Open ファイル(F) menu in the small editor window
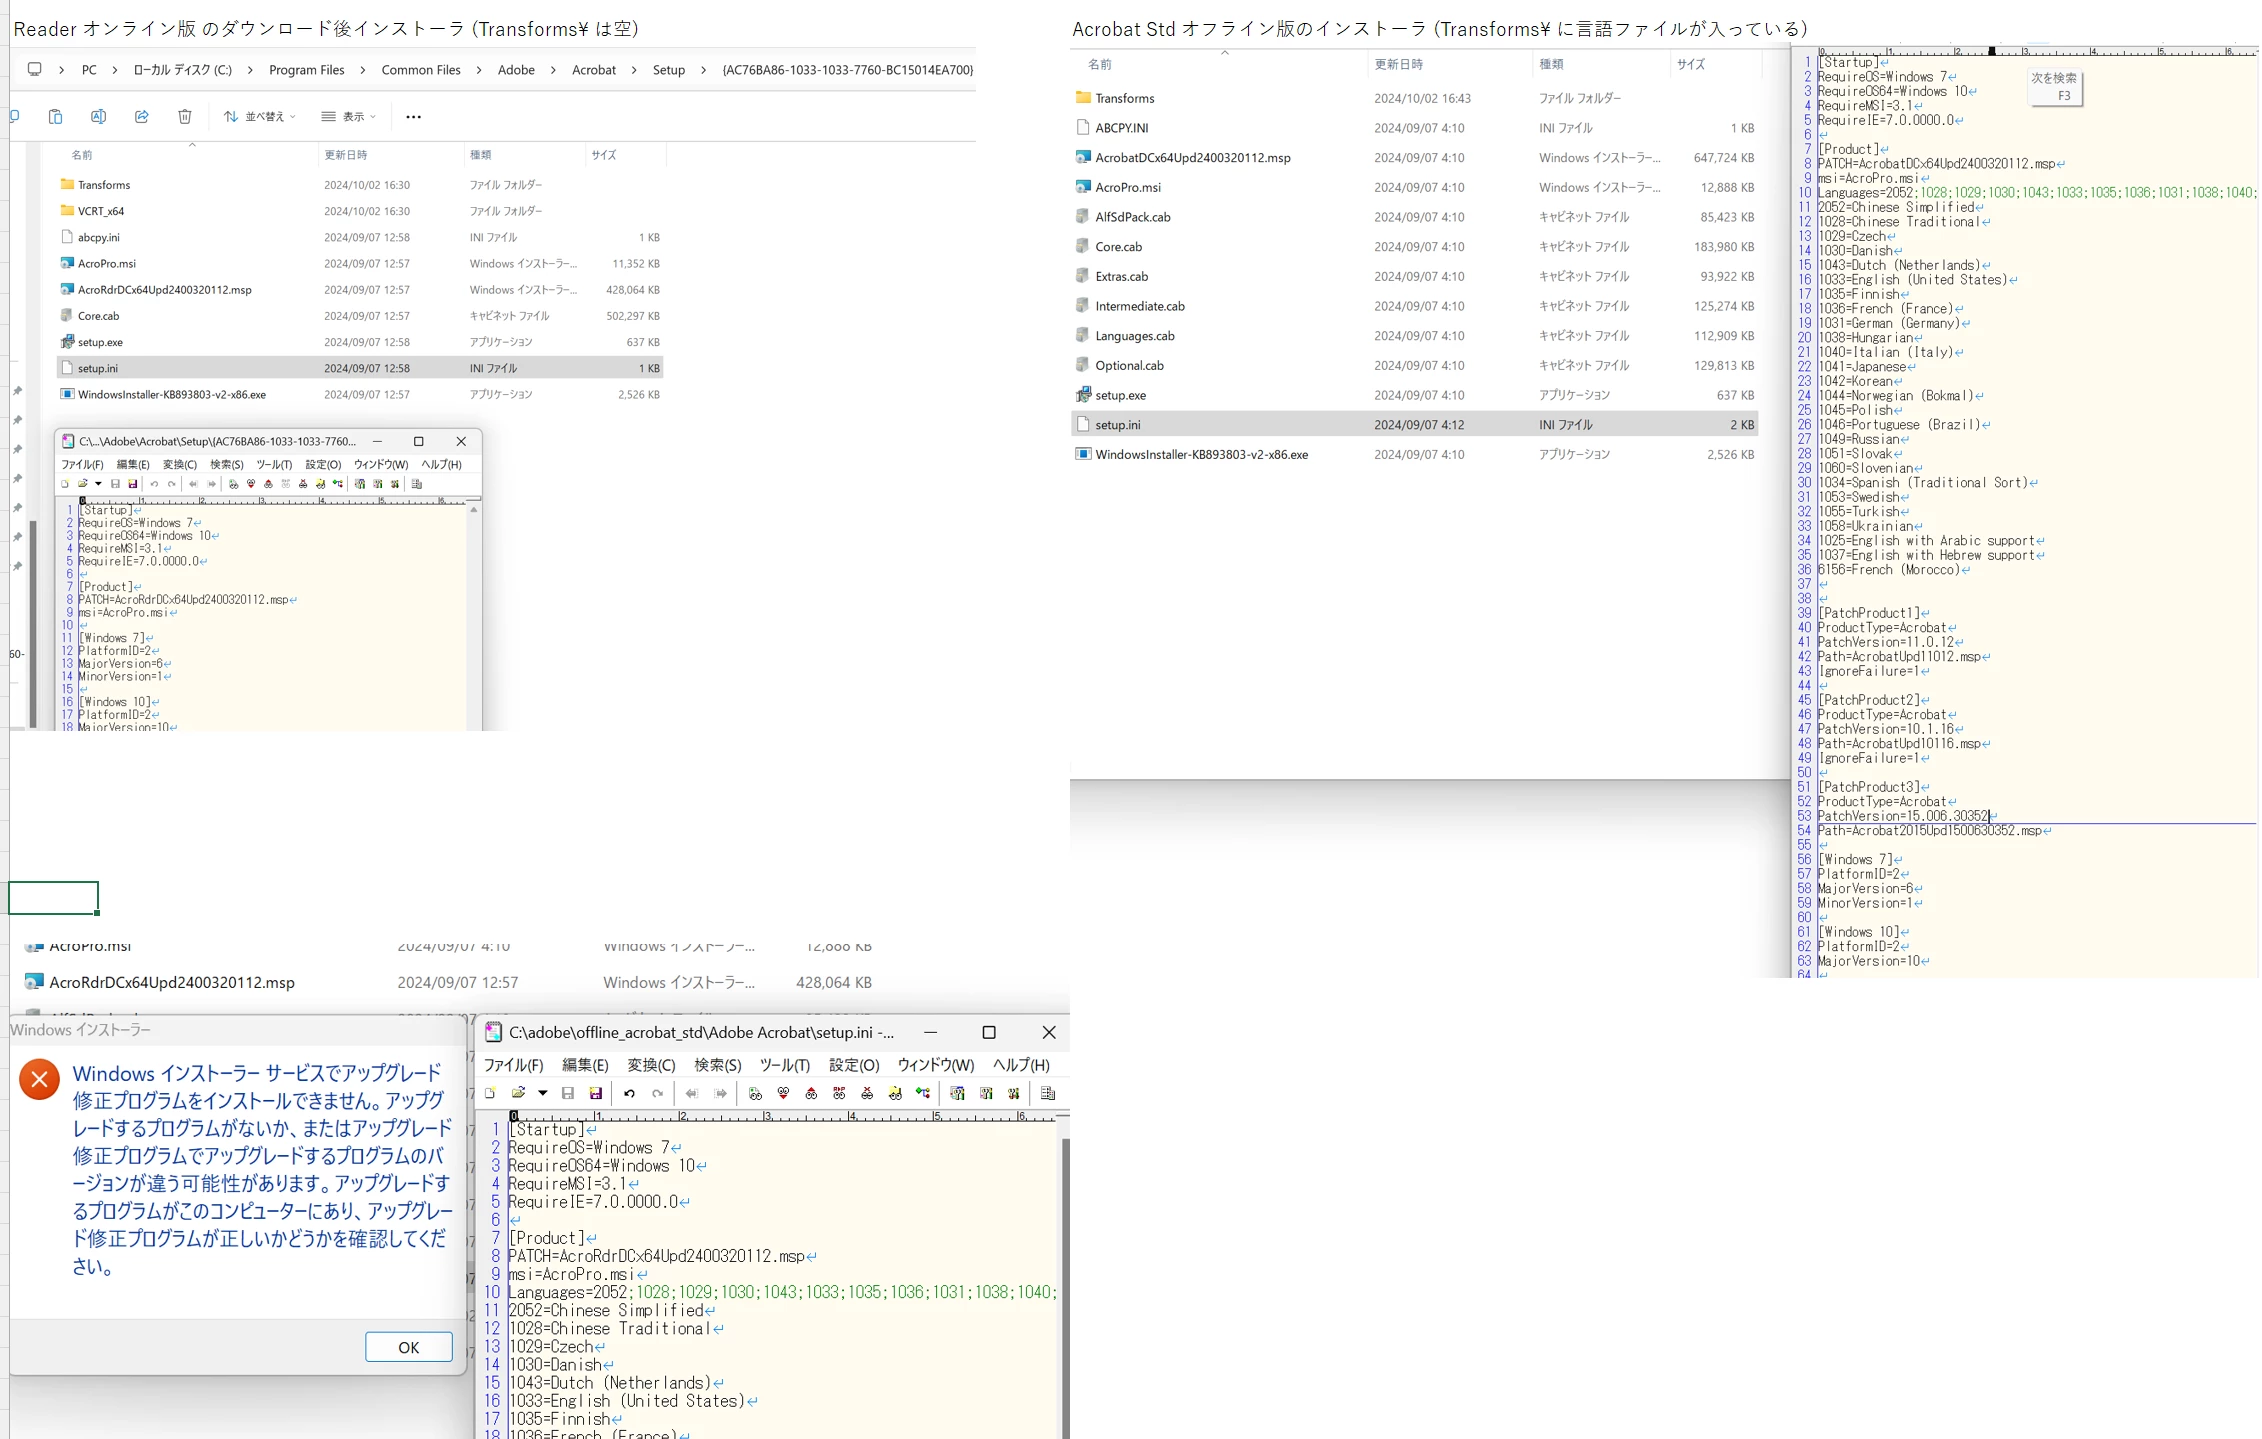Image resolution: width=2262 pixels, height=1439 pixels. tap(82, 464)
